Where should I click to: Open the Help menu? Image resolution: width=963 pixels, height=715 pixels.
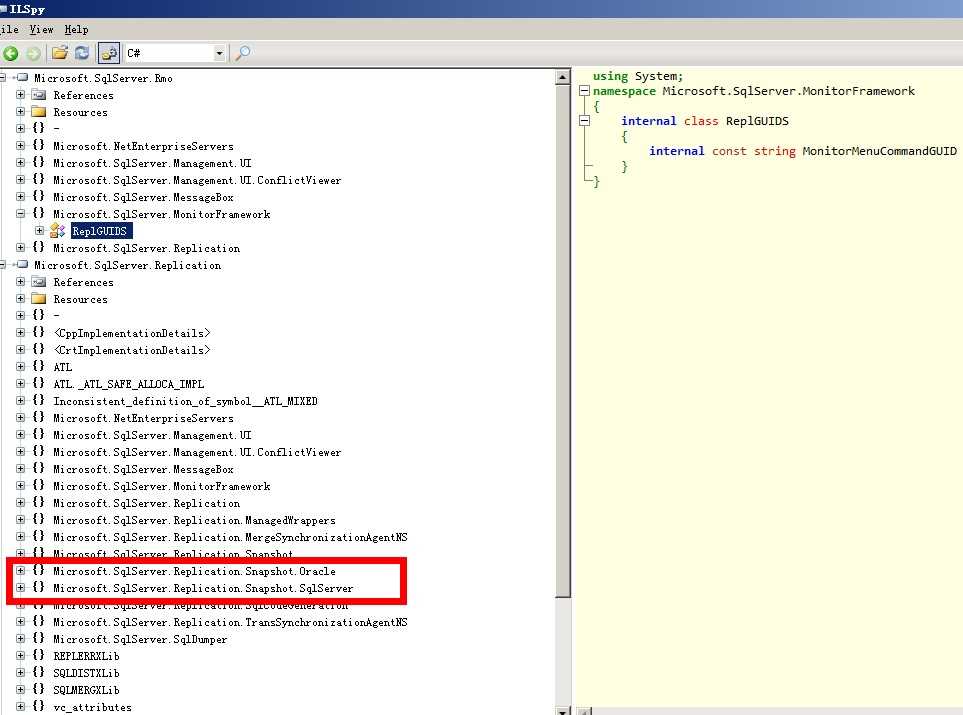(76, 29)
